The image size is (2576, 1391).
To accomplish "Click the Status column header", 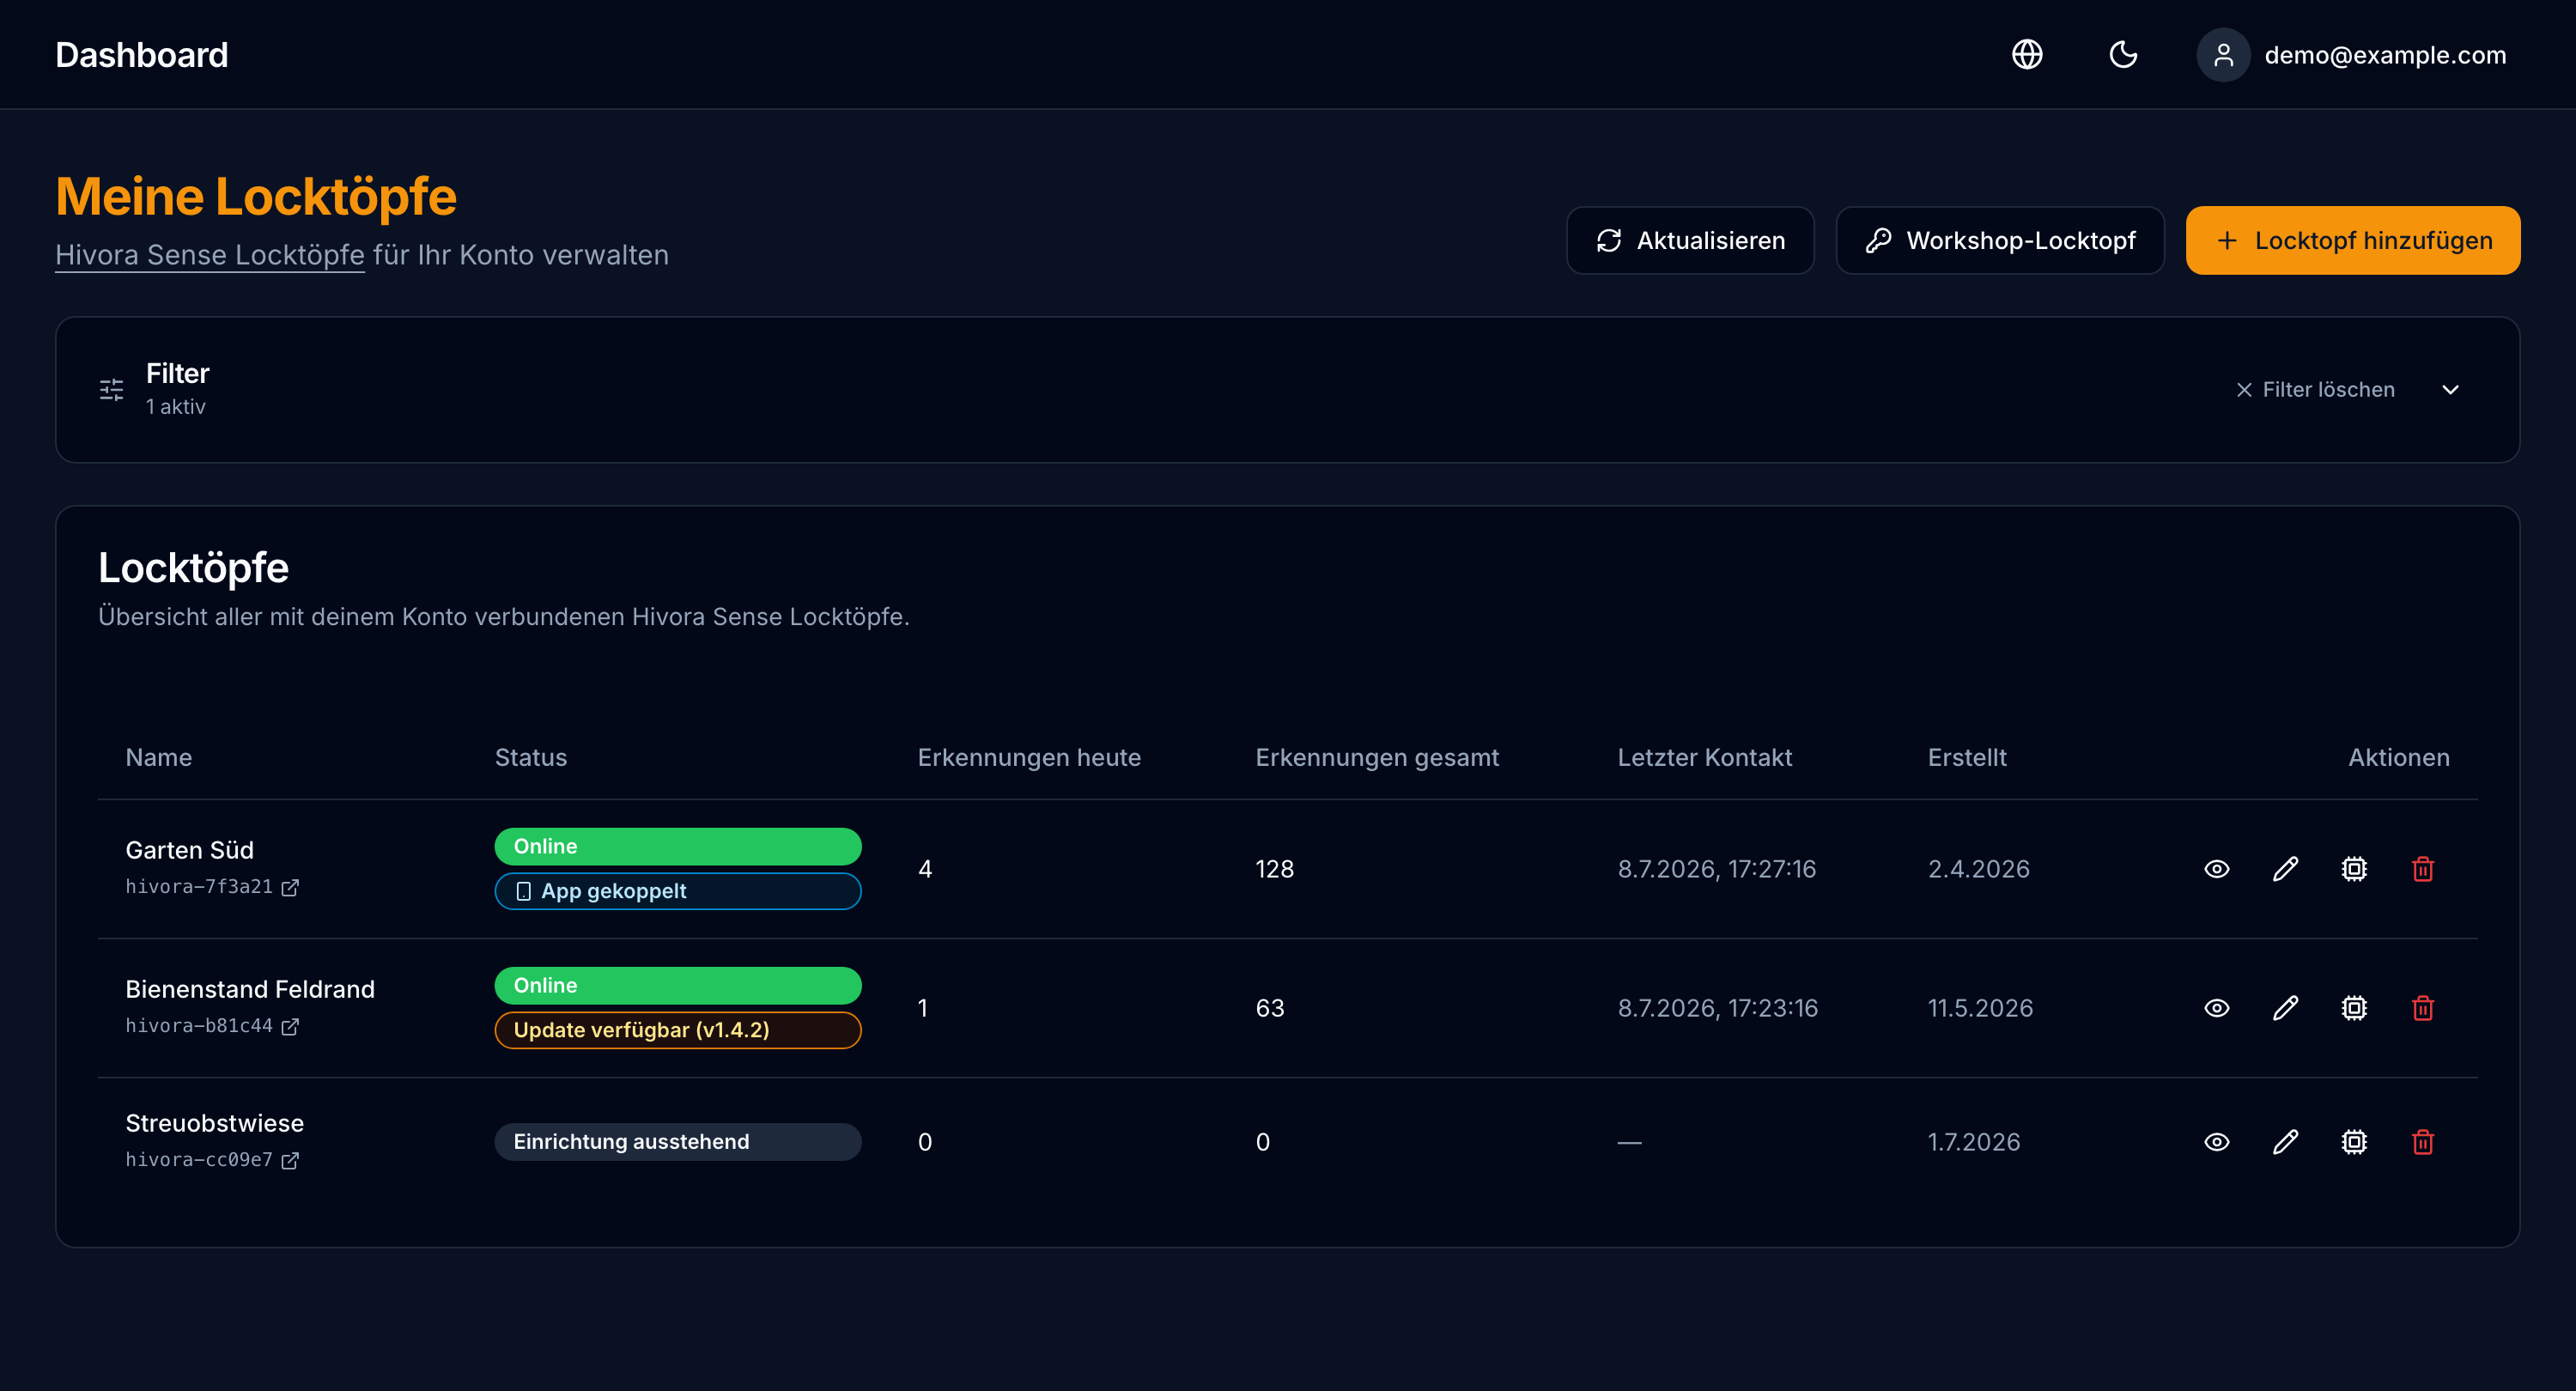I will tap(531, 758).
